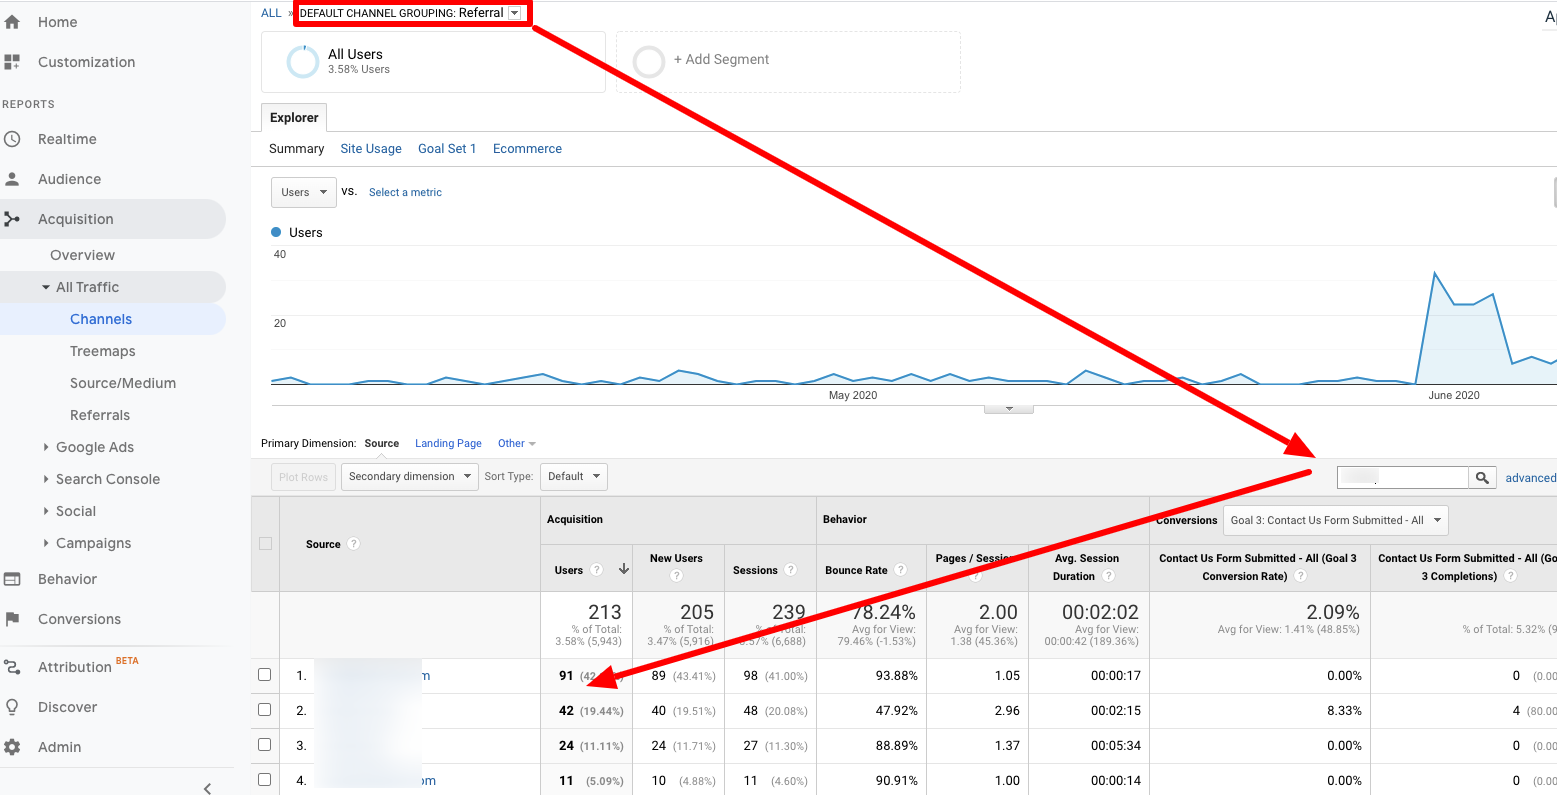The image size is (1557, 795).
Task: Open Customization via its dashboard icon
Action: [12, 62]
